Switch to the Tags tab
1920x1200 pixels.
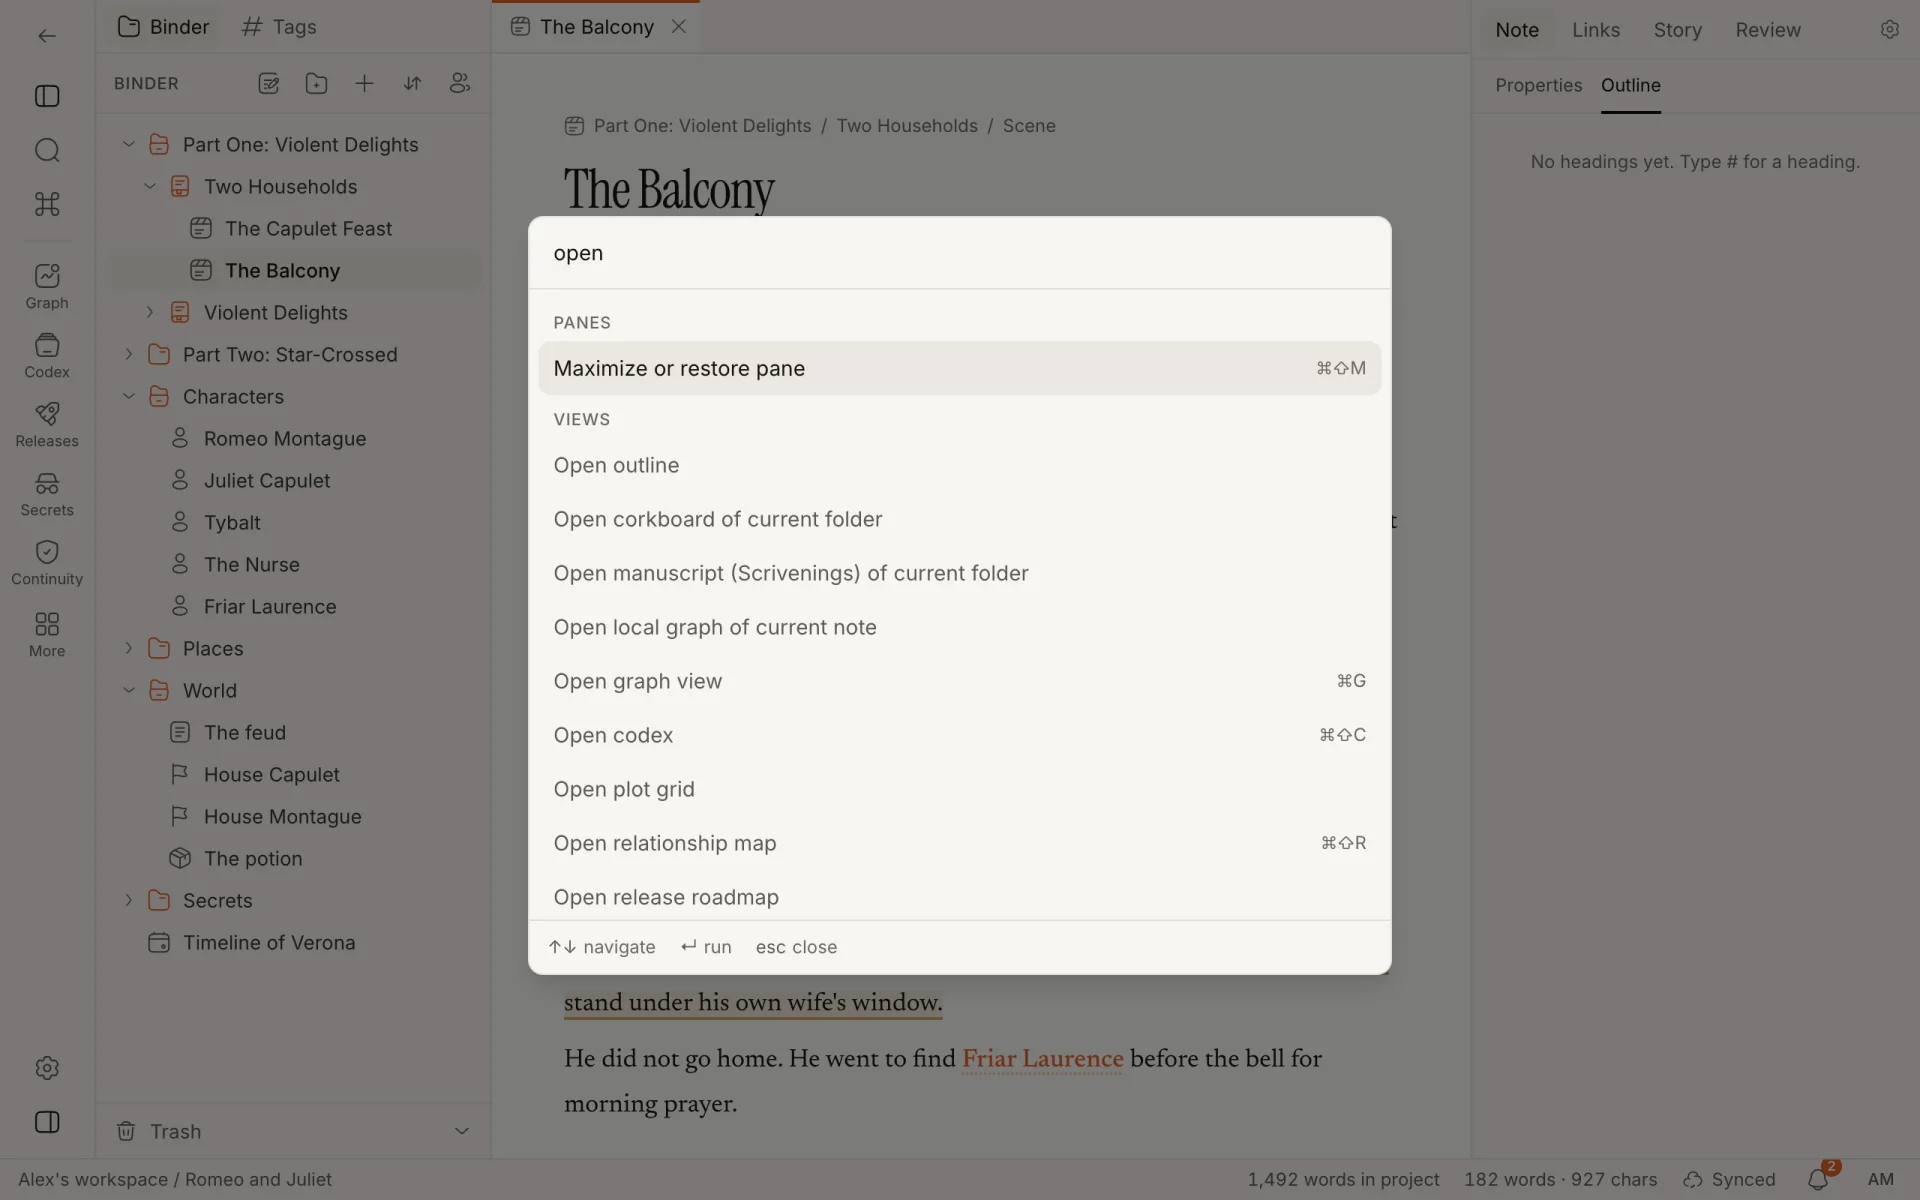279,27
